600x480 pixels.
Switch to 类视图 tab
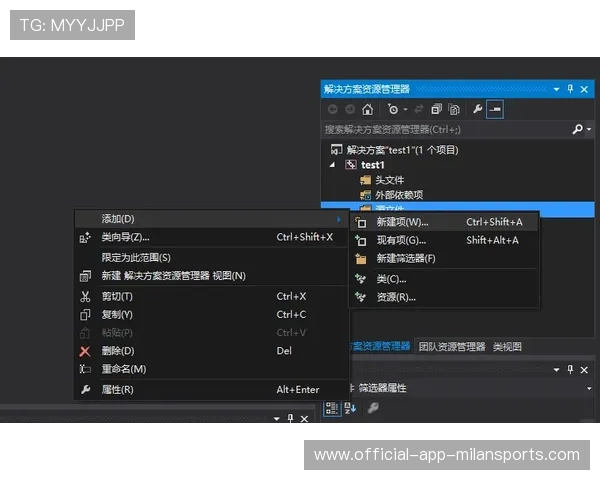point(507,347)
